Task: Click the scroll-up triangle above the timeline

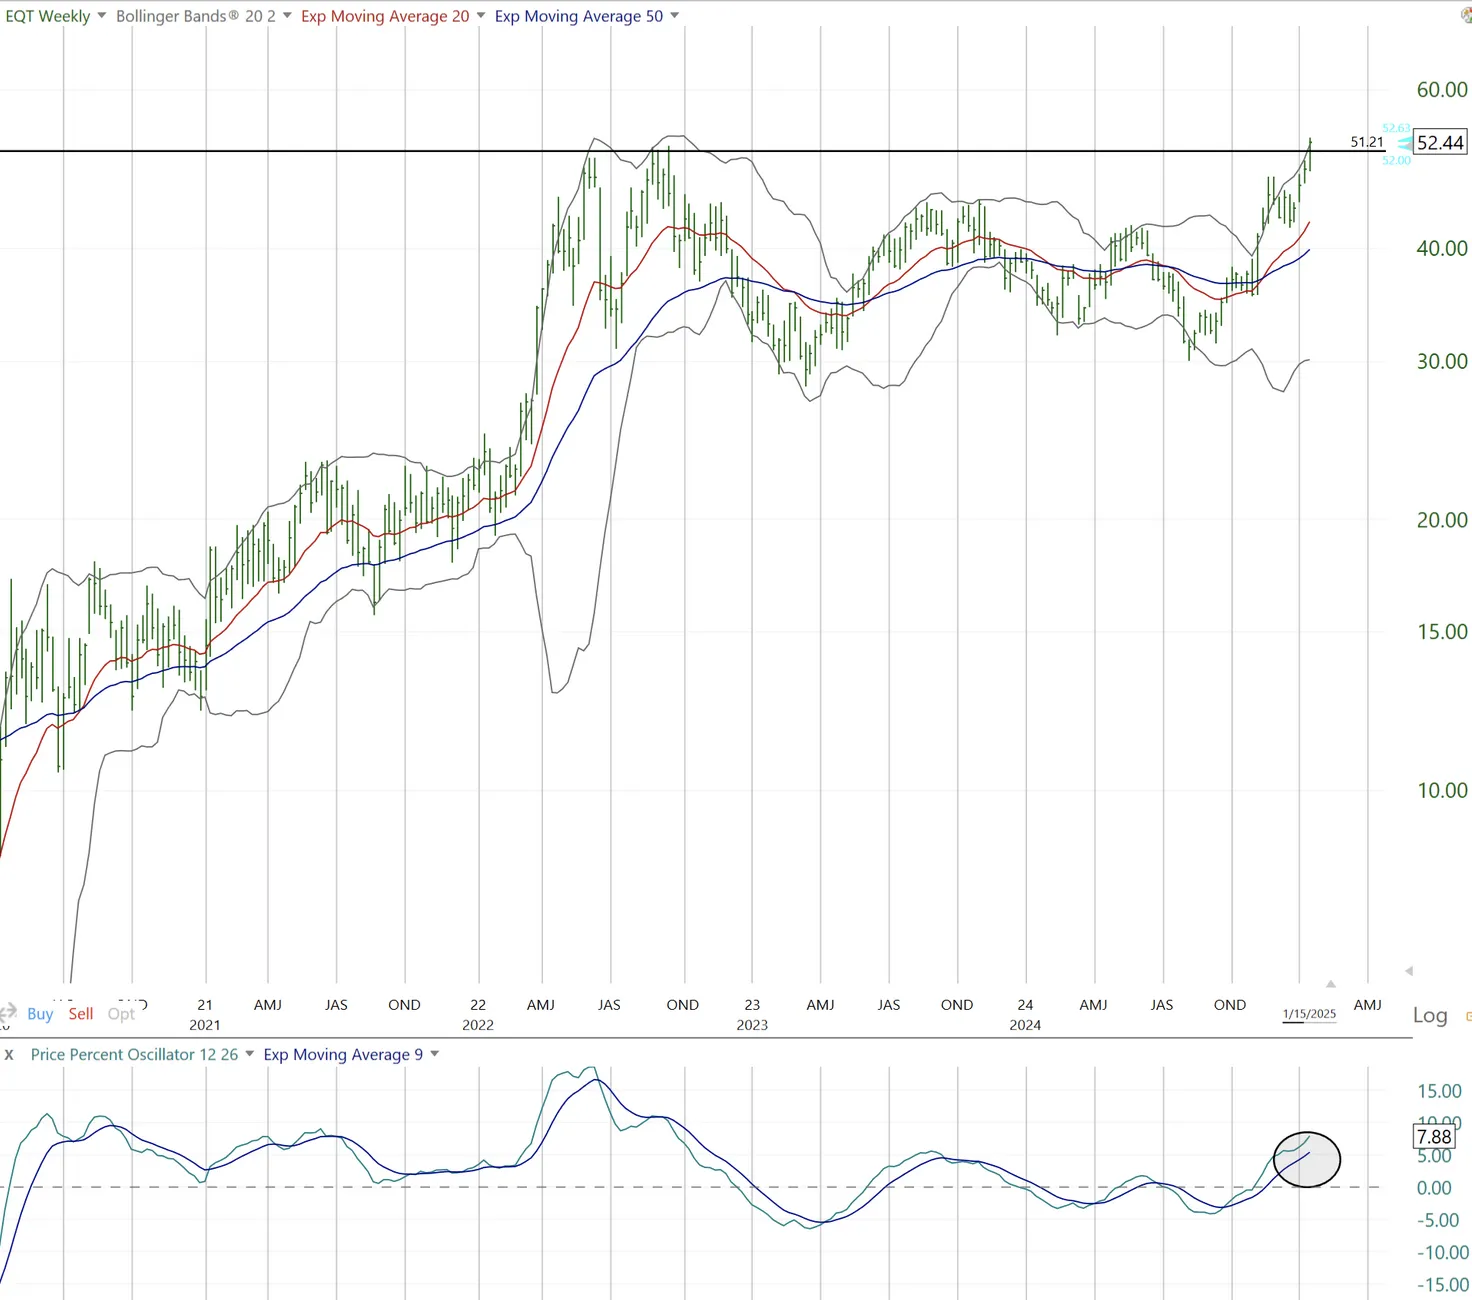Action: (x=1332, y=984)
